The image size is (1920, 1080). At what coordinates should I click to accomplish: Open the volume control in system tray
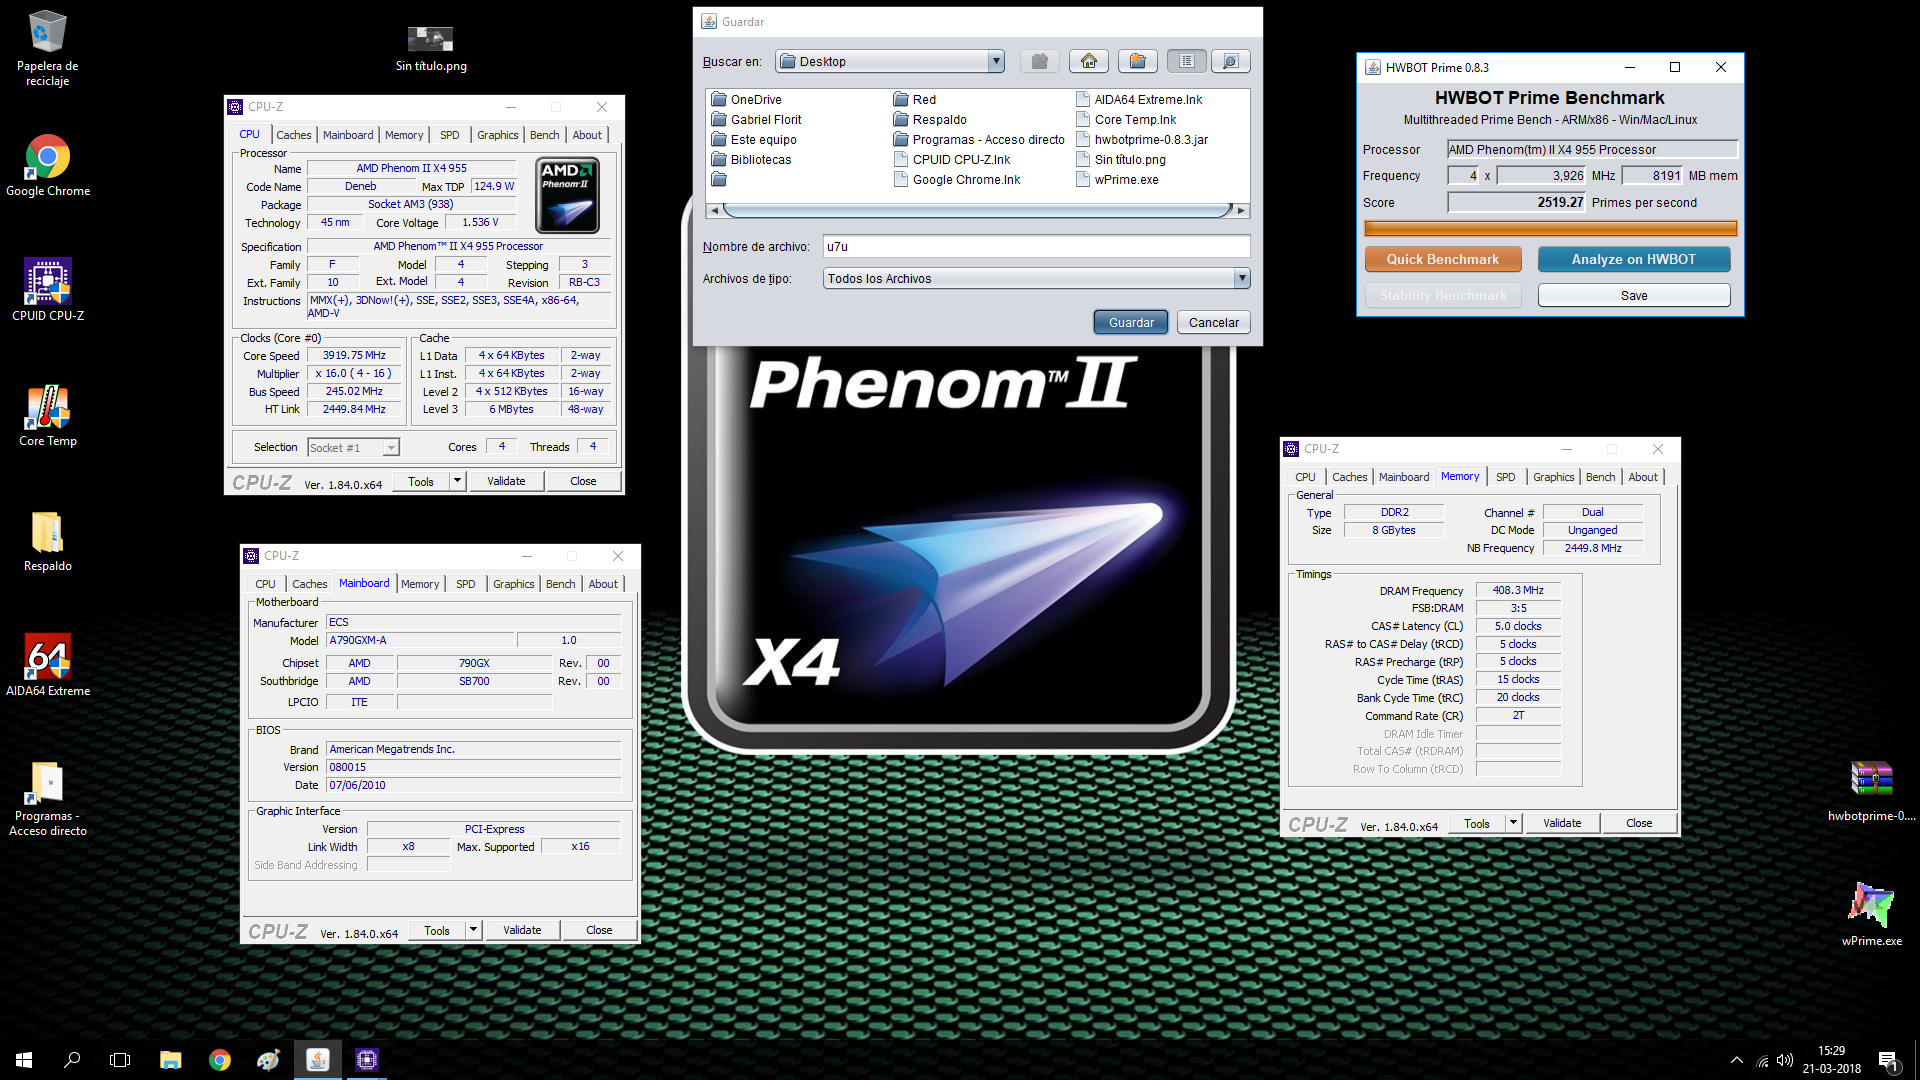(1785, 1060)
